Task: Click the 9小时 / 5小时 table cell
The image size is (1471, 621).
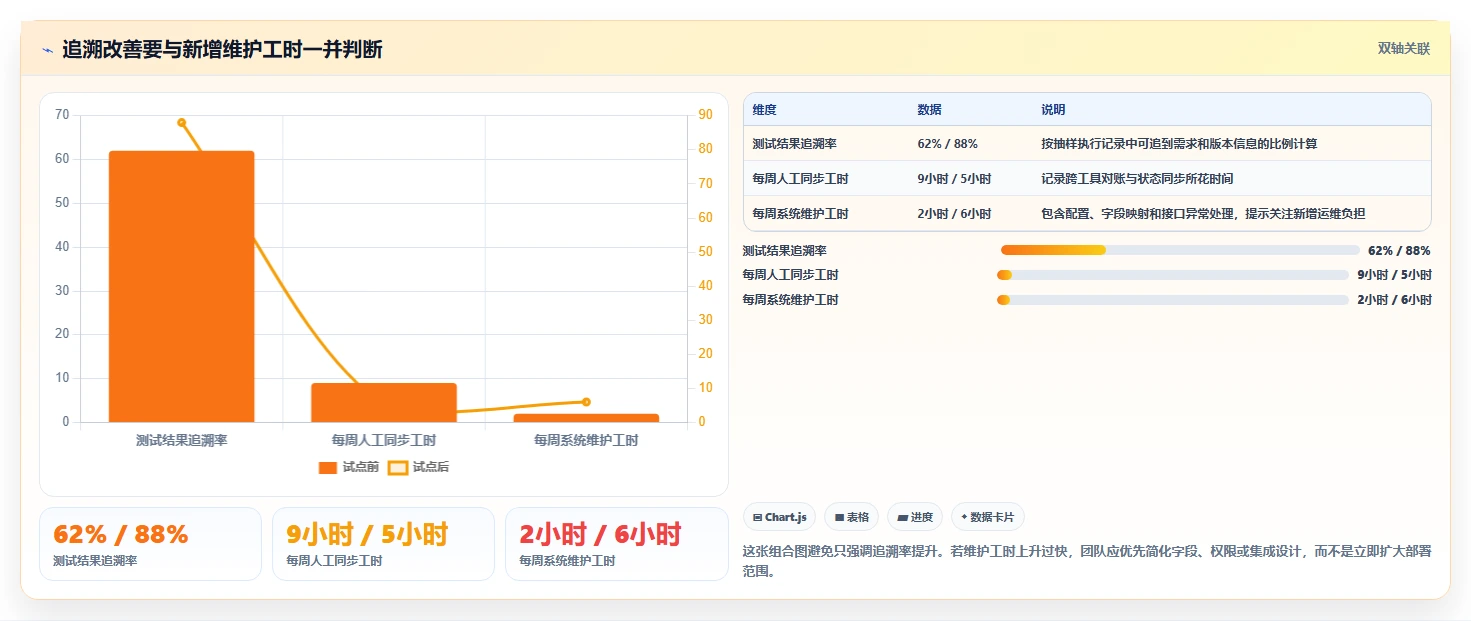Action: 954,179
